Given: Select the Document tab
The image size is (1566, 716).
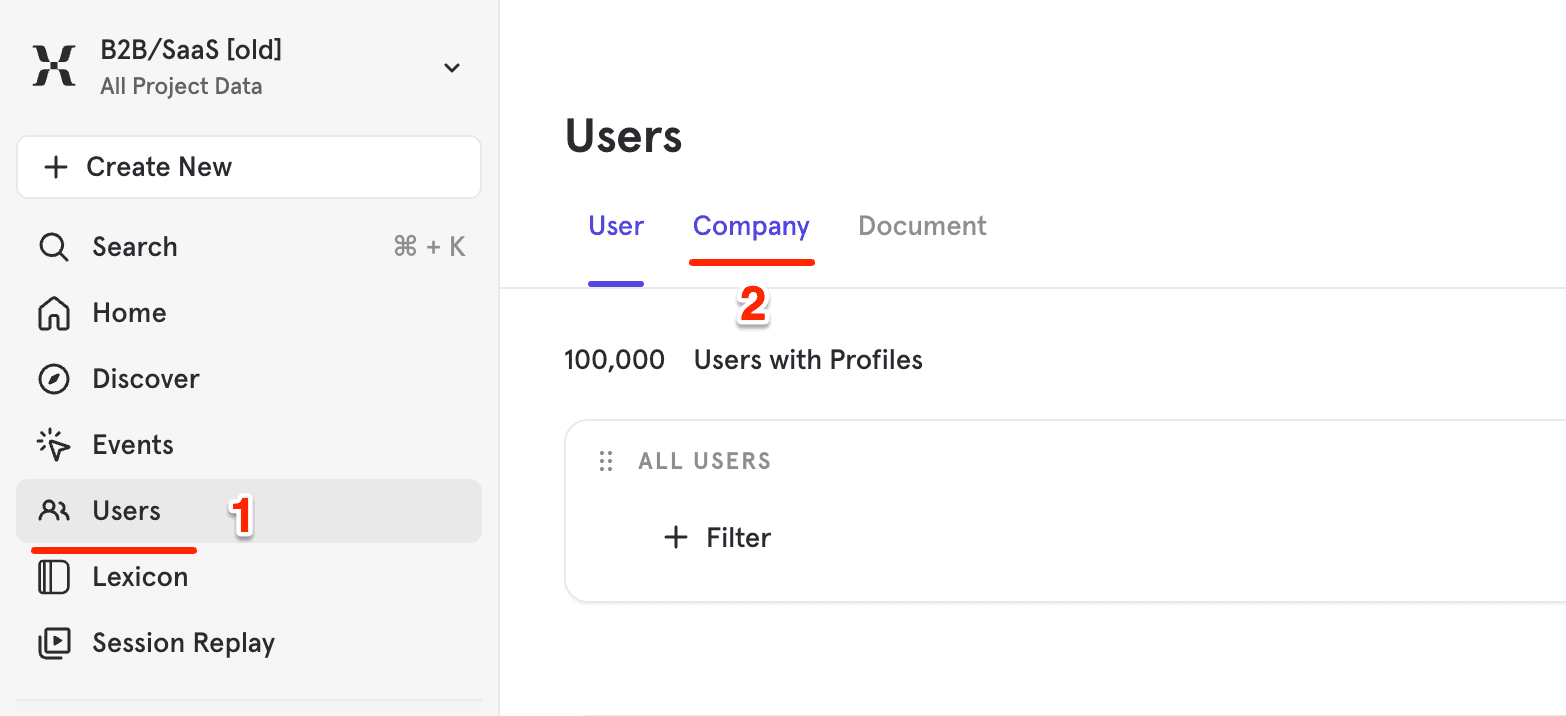Looking at the screenshot, I should (921, 226).
